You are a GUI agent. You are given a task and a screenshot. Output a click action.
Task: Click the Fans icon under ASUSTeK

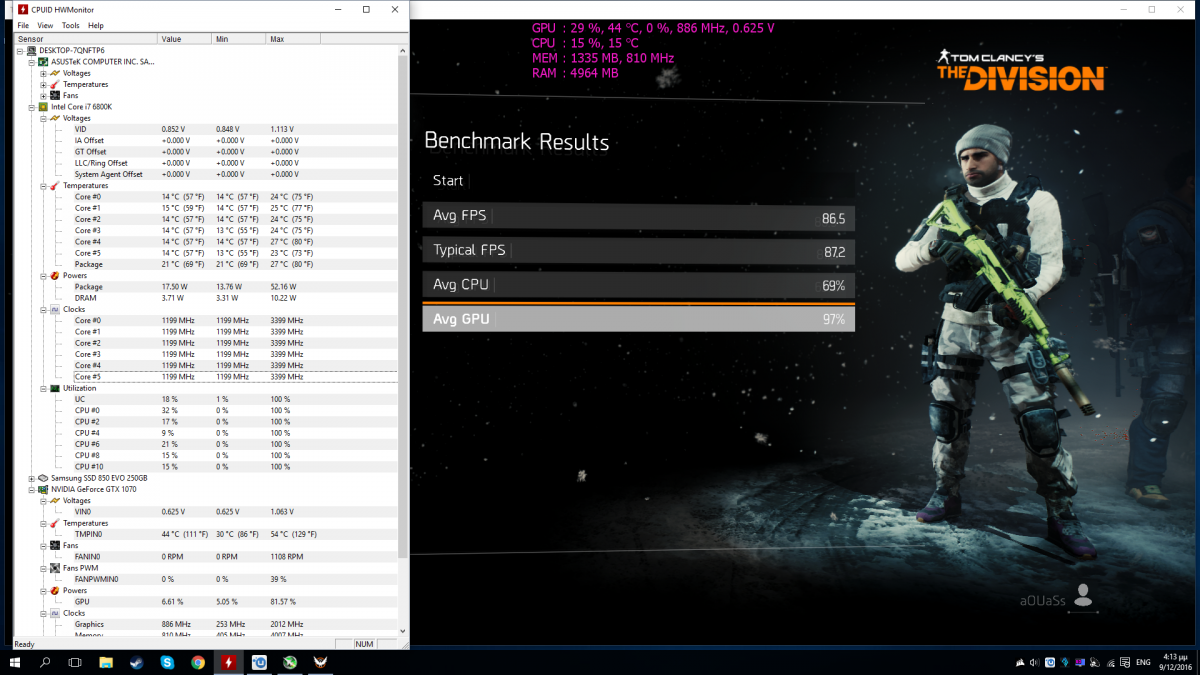[55, 95]
